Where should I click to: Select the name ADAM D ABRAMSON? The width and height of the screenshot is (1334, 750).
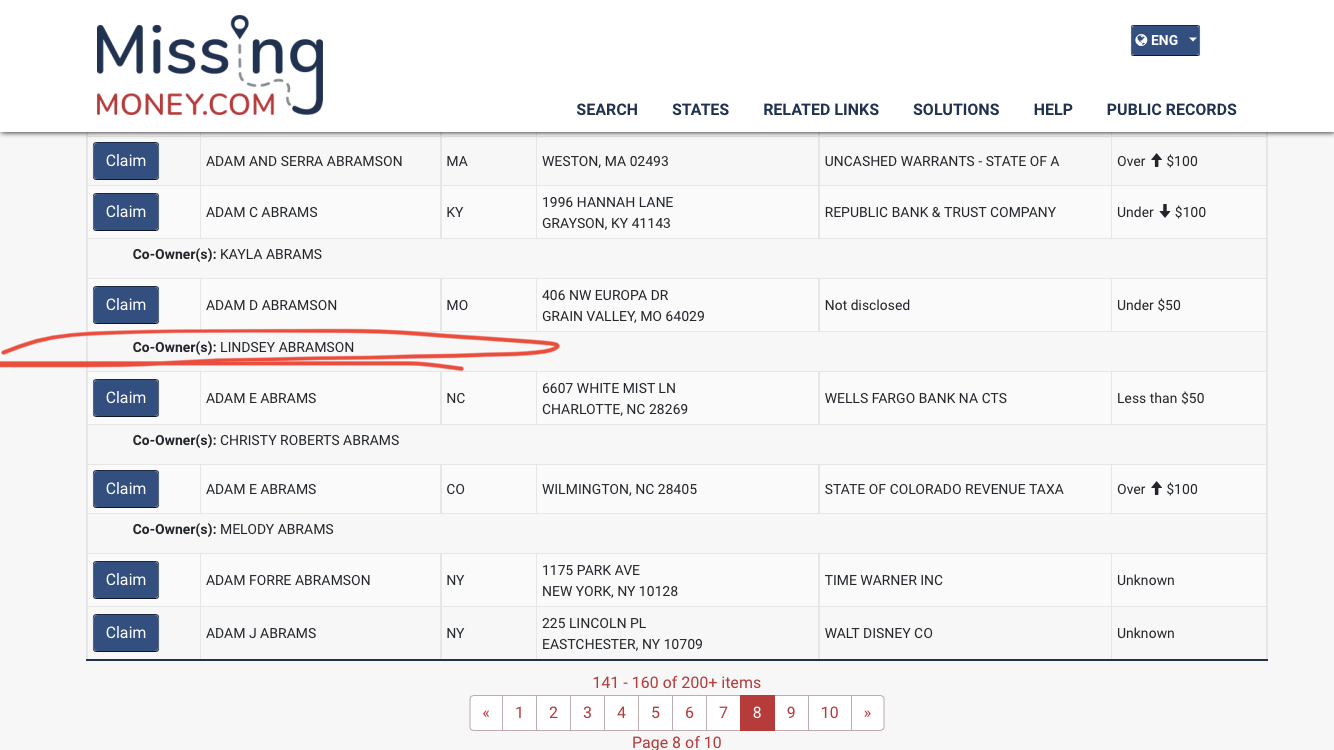[x=271, y=305]
